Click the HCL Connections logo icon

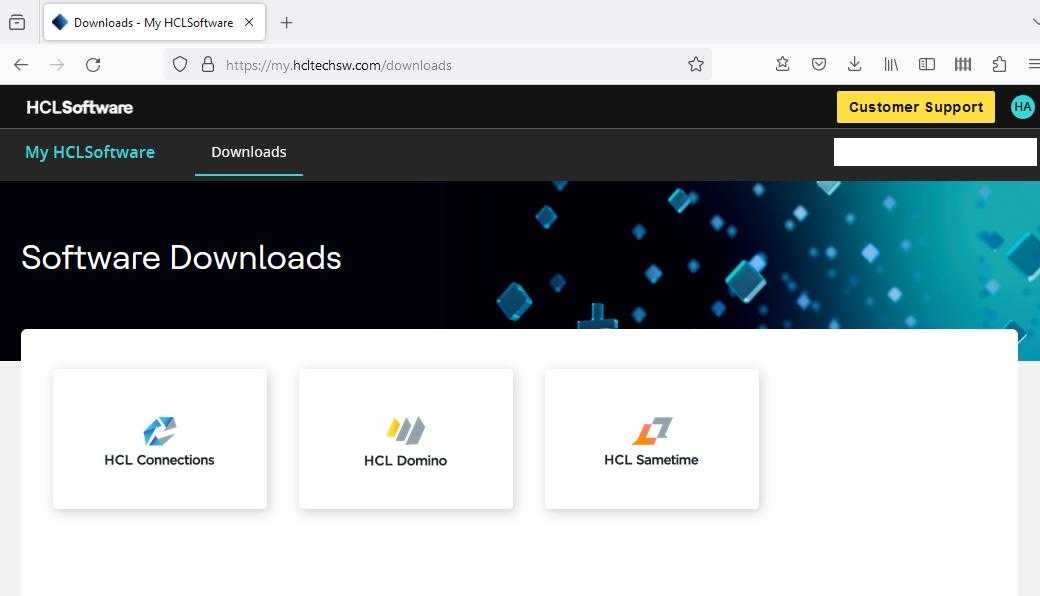(x=160, y=431)
